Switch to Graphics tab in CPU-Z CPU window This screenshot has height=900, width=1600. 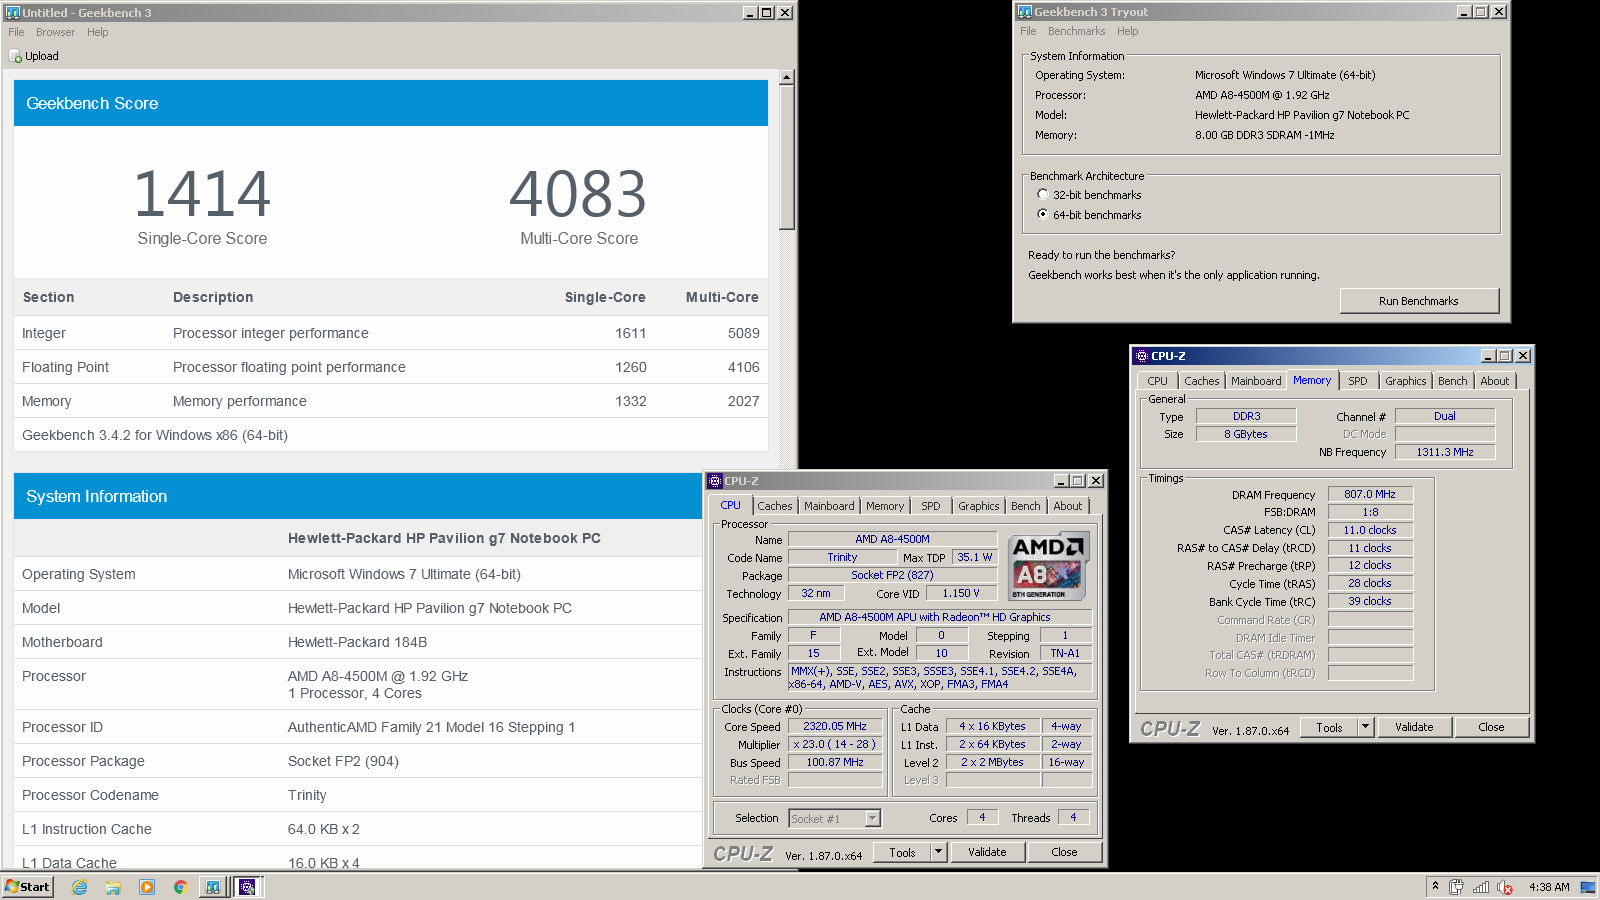click(978, 506)
